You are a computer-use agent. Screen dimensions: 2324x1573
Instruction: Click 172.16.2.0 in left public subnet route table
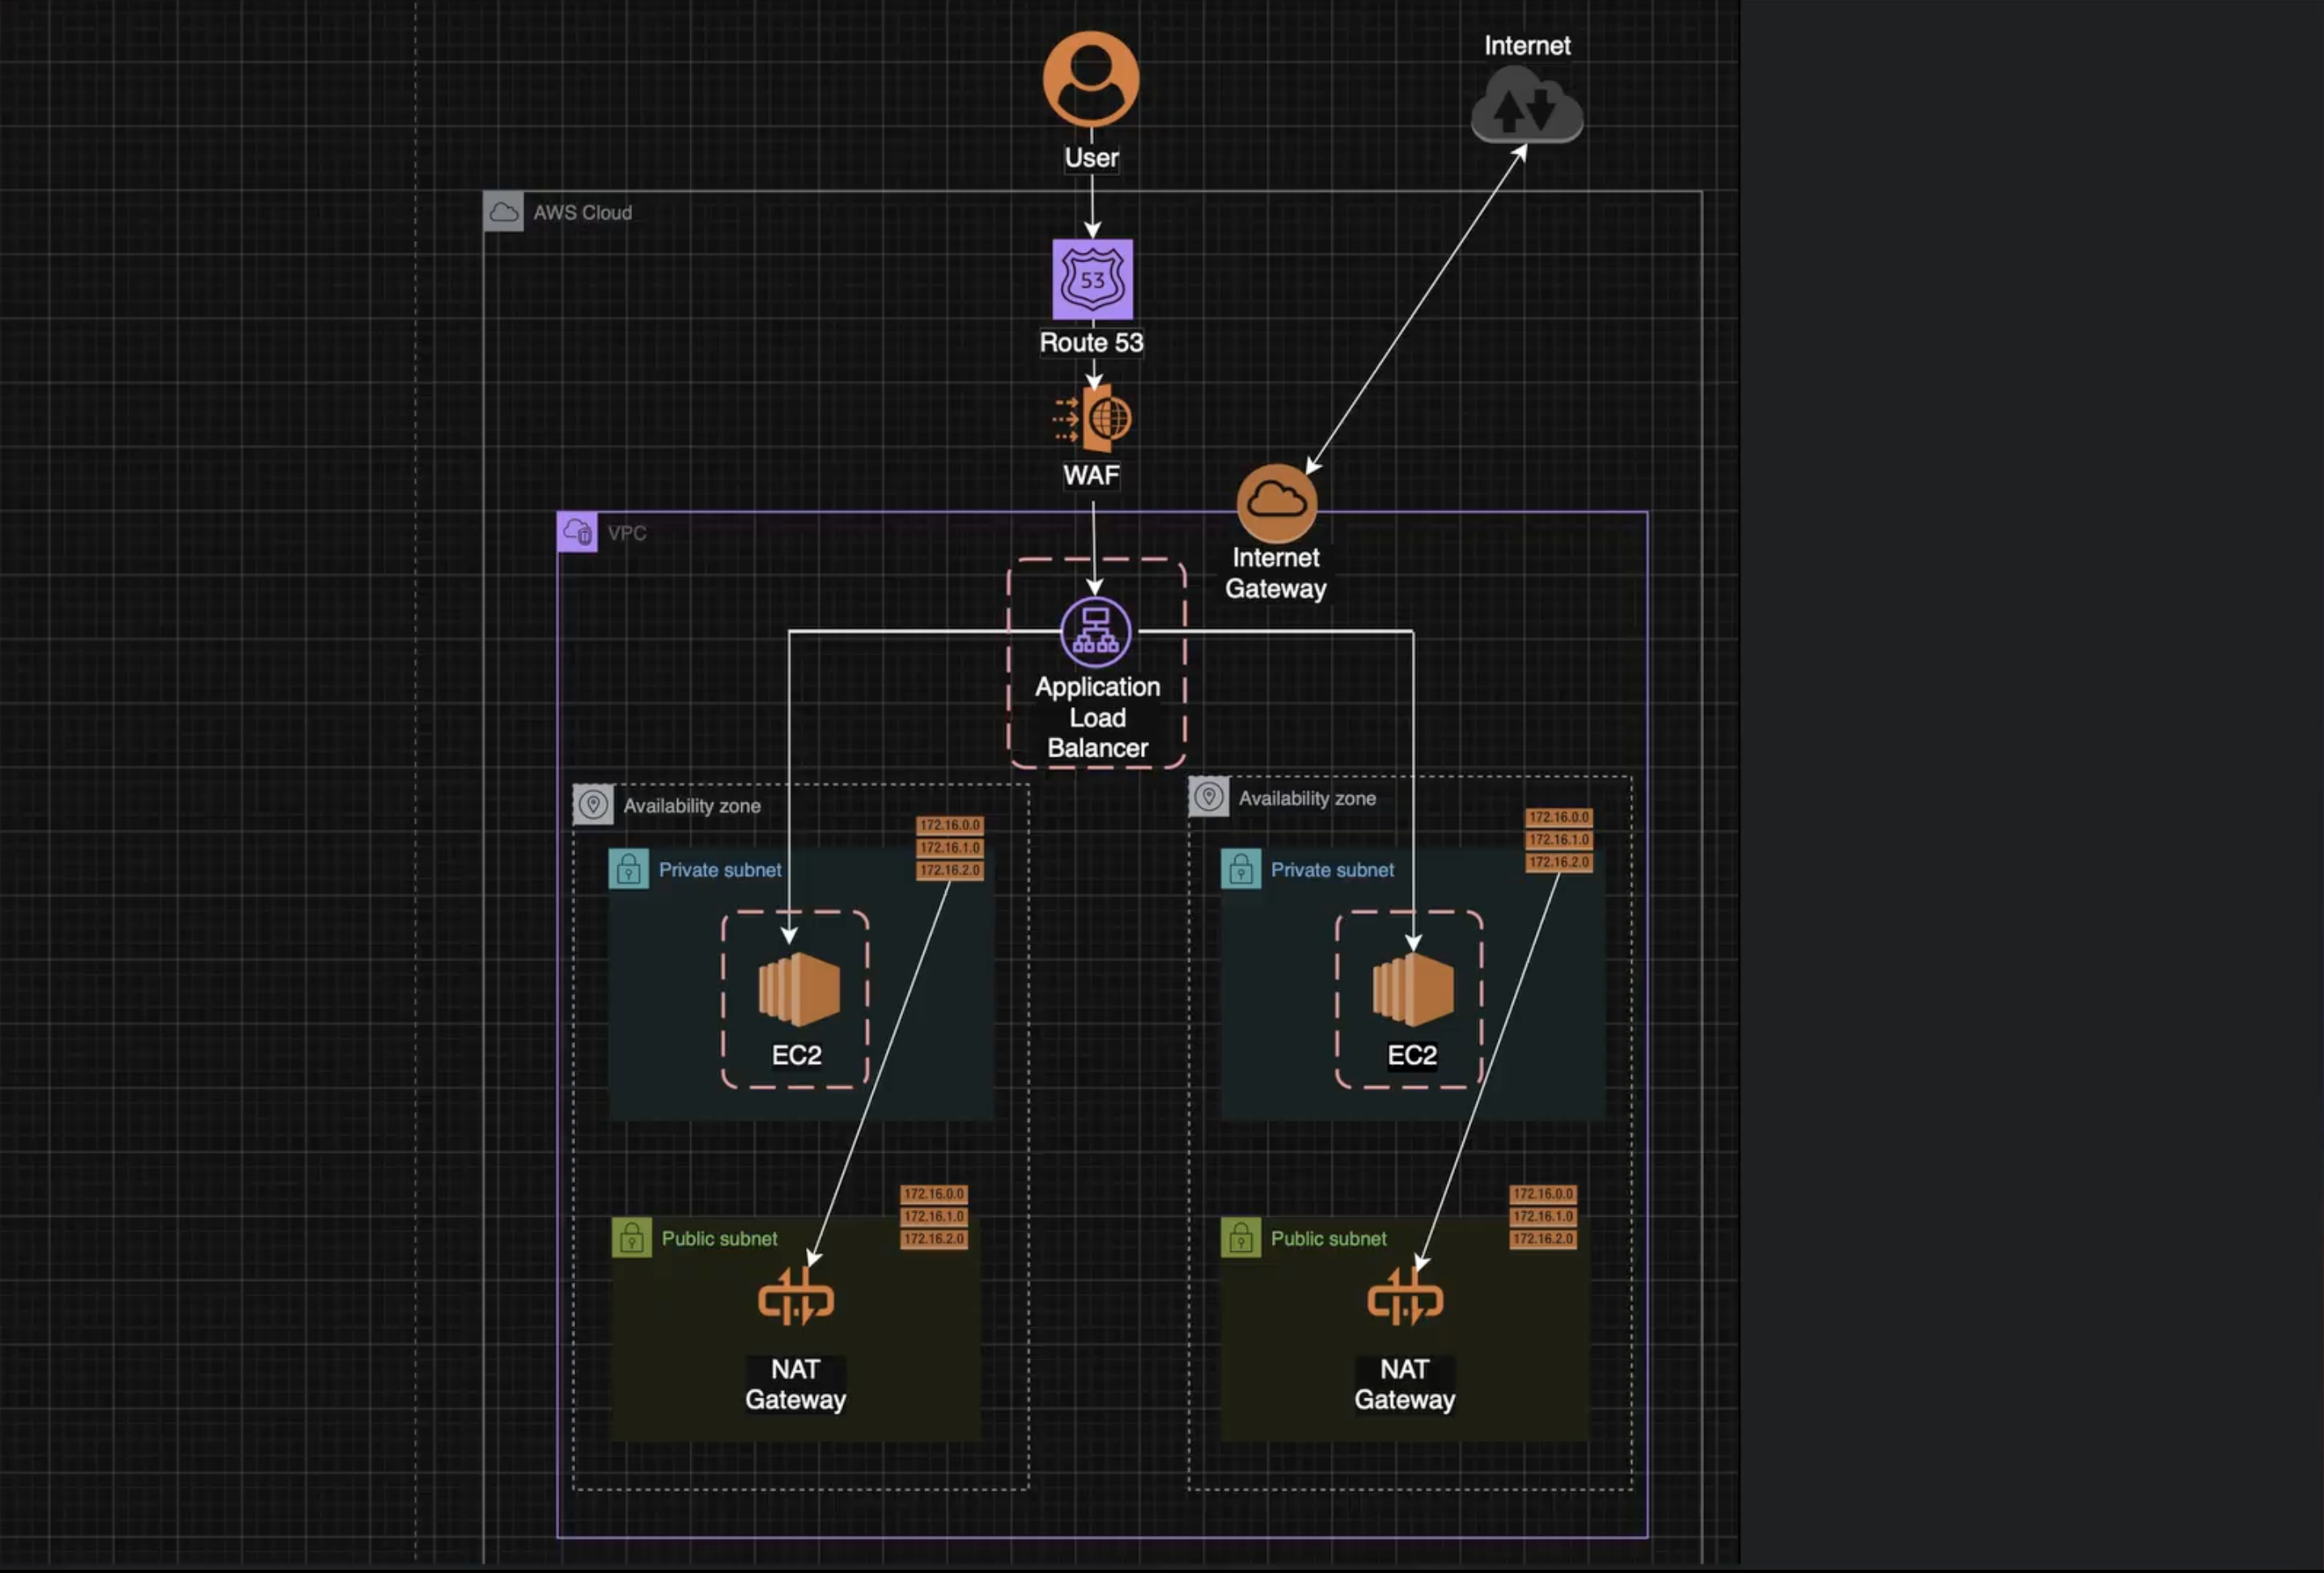tap(934, 1239)
